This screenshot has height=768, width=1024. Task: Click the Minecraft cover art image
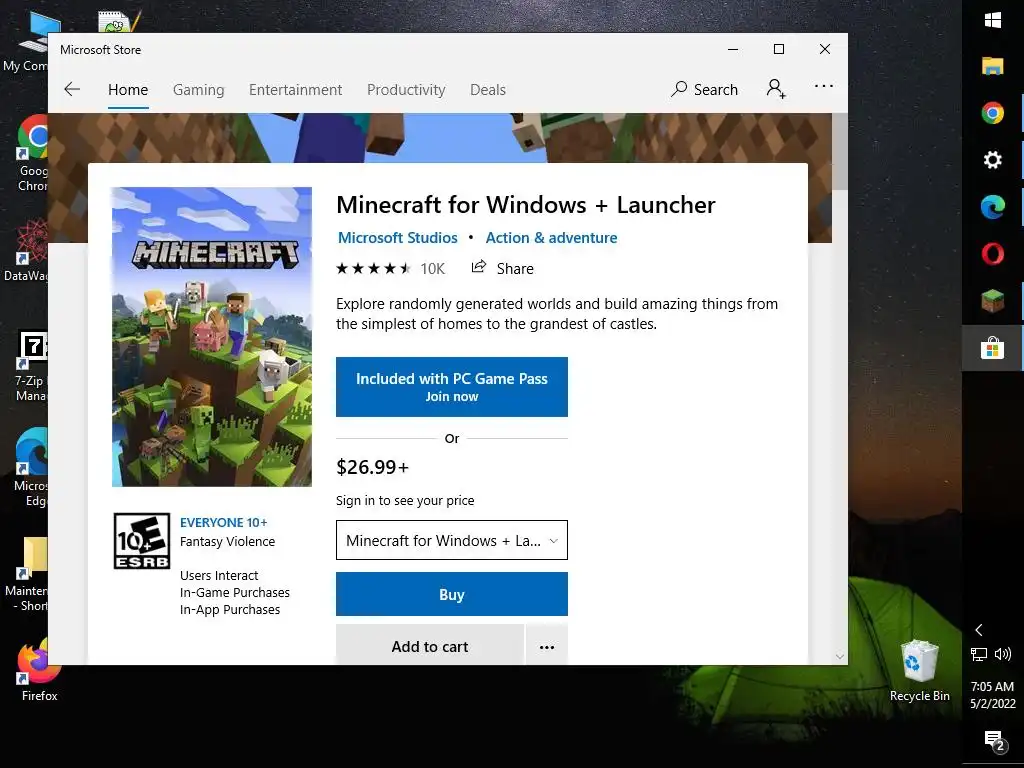point(212,337)
